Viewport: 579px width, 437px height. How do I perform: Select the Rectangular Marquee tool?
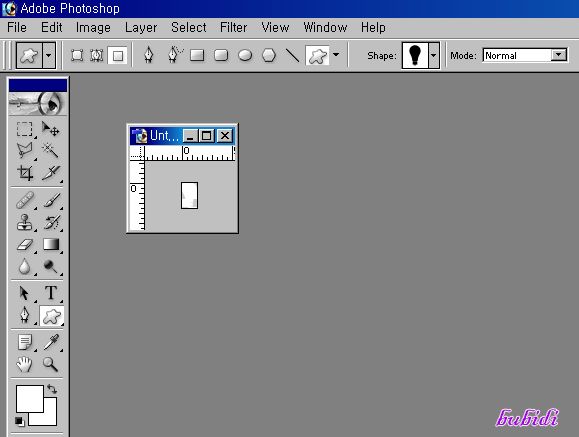[x=24, y=129]
